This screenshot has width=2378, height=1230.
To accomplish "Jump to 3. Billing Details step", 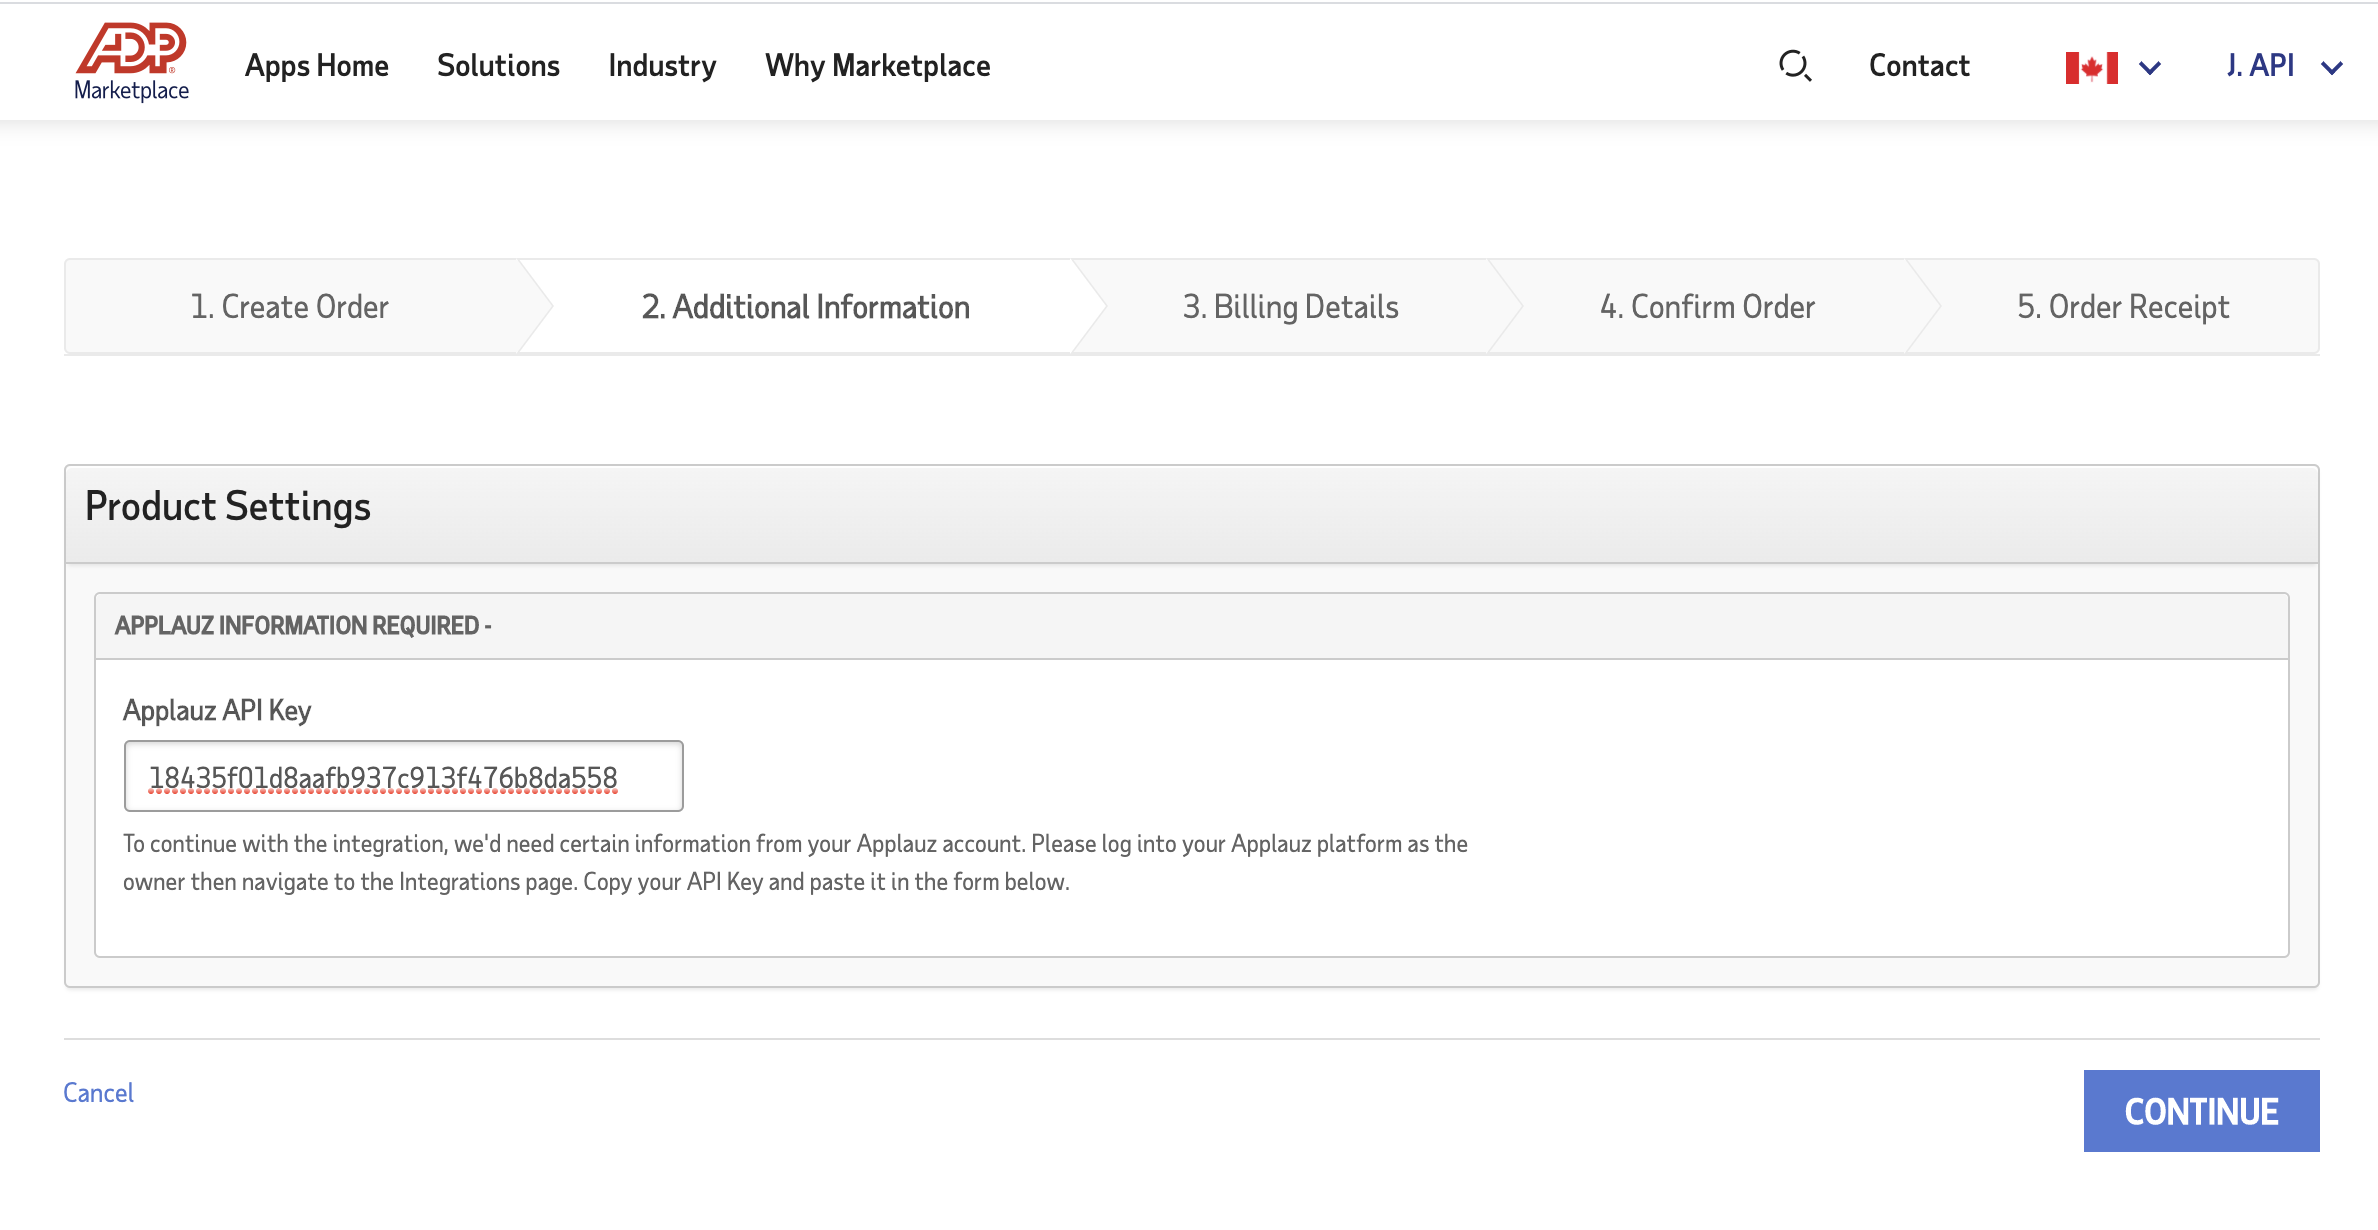I will pos(1290,307).
